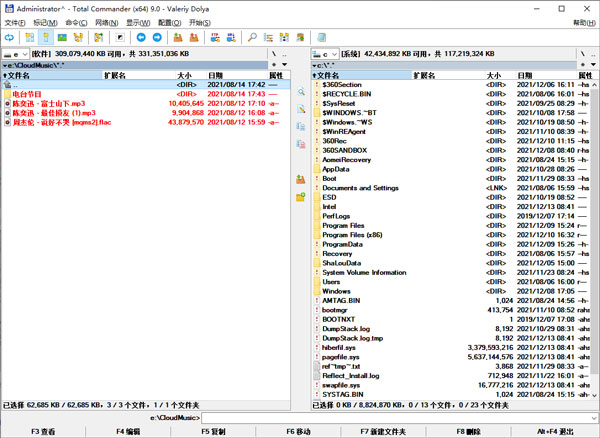Click the pack files toolbar icon
Image resolution: width=600 pixels, height=438 pixels.
[178, 37]
